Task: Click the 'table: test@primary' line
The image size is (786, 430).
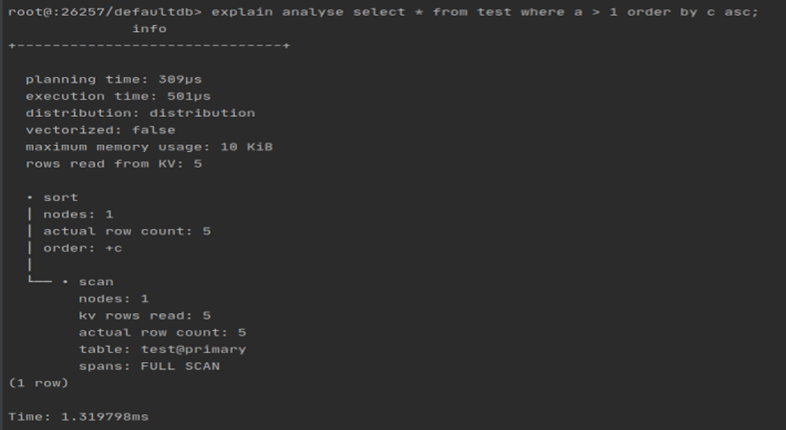Action: (x=162, y=349)
